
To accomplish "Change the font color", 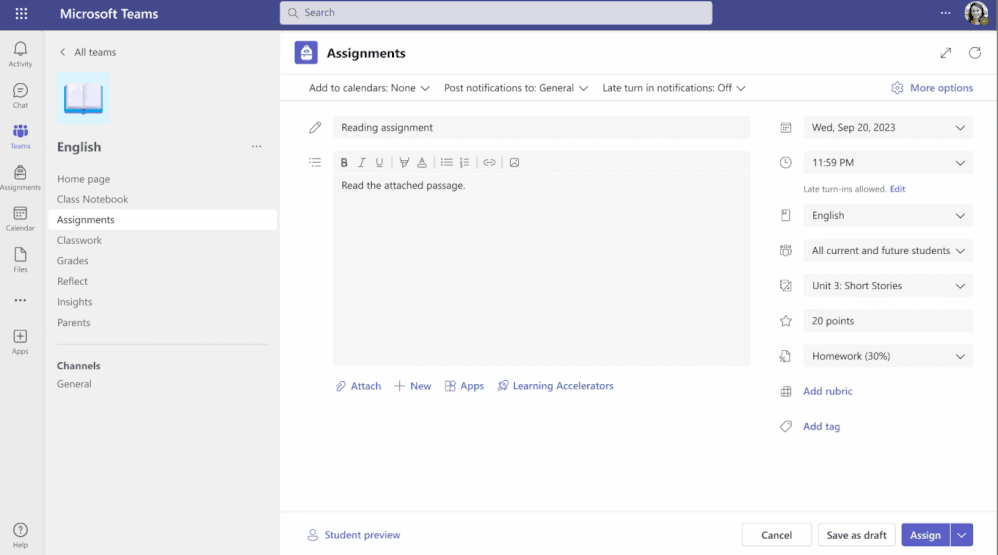I will (x=422, y=162).
